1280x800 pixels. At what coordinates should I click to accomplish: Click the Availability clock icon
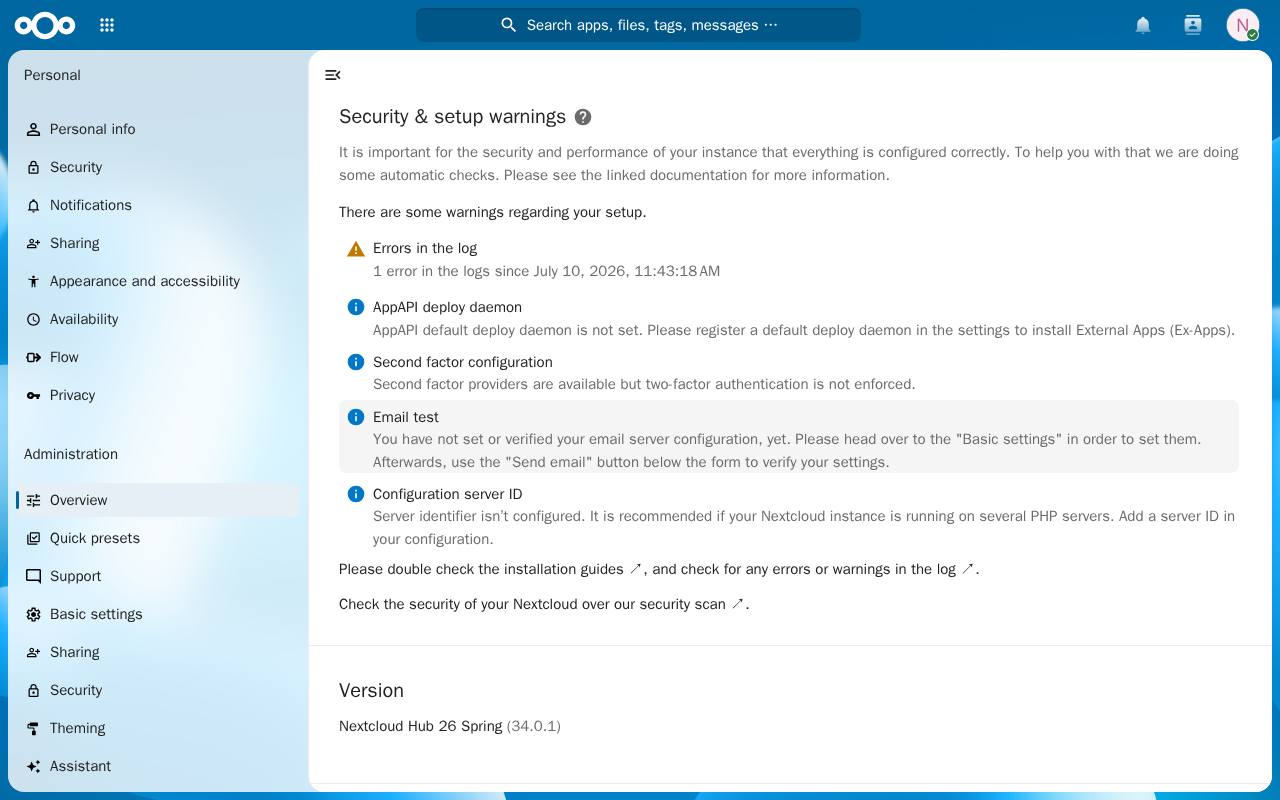click(34, 319)
